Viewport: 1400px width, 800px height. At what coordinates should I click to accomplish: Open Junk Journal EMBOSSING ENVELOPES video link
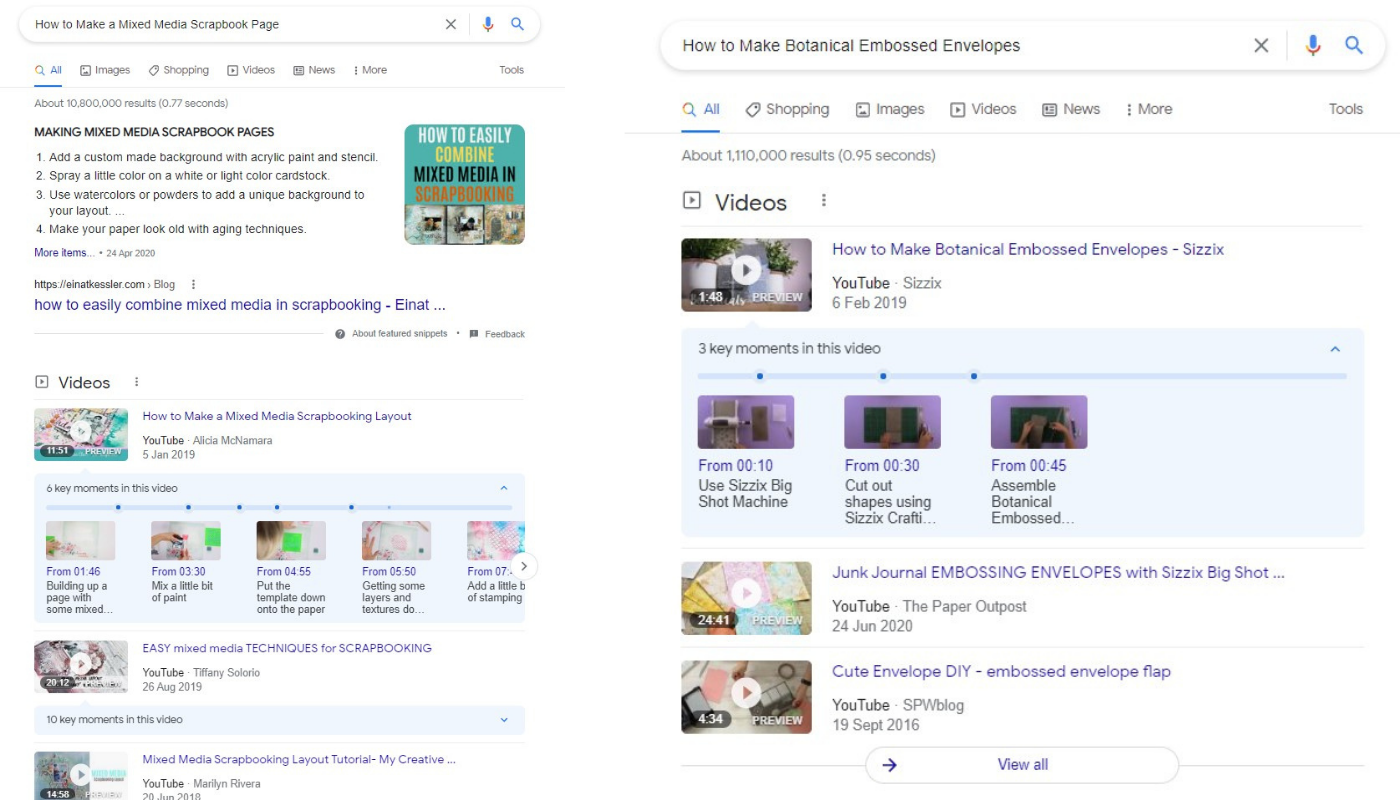coord(1058,572)
